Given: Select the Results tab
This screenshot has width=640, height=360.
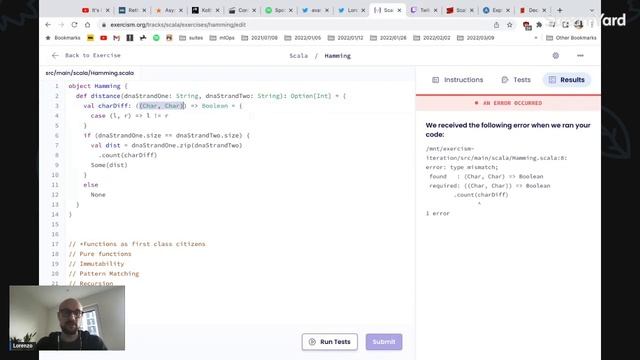Looking at the screenshot, I should tap(567, 80).
